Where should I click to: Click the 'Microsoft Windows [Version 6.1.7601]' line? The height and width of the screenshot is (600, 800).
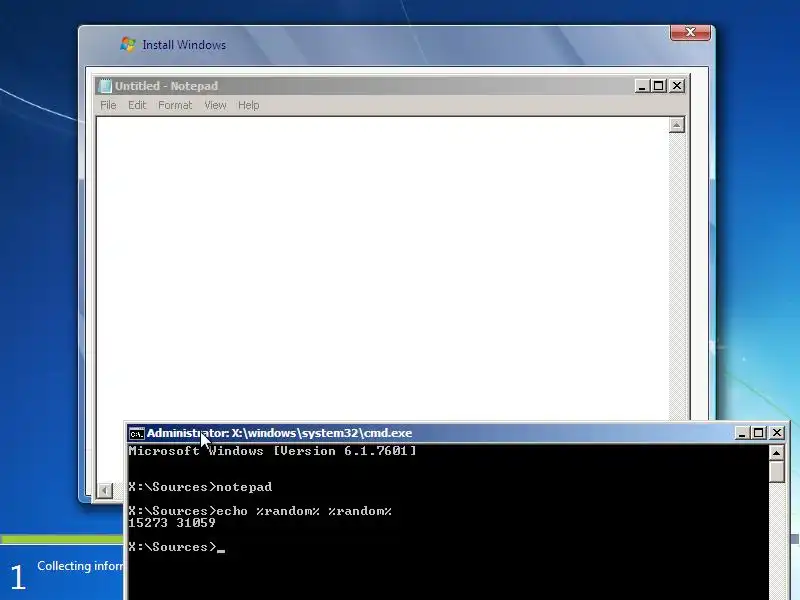(x=272, y=451)
